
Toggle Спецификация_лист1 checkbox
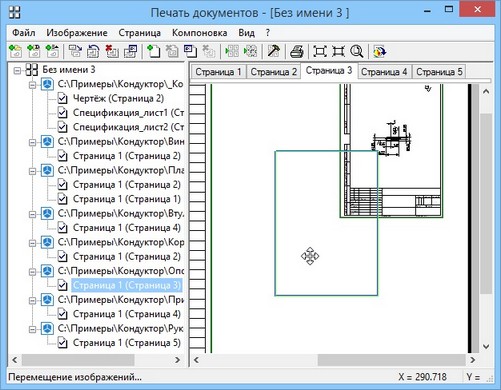[x=62, y=113]
